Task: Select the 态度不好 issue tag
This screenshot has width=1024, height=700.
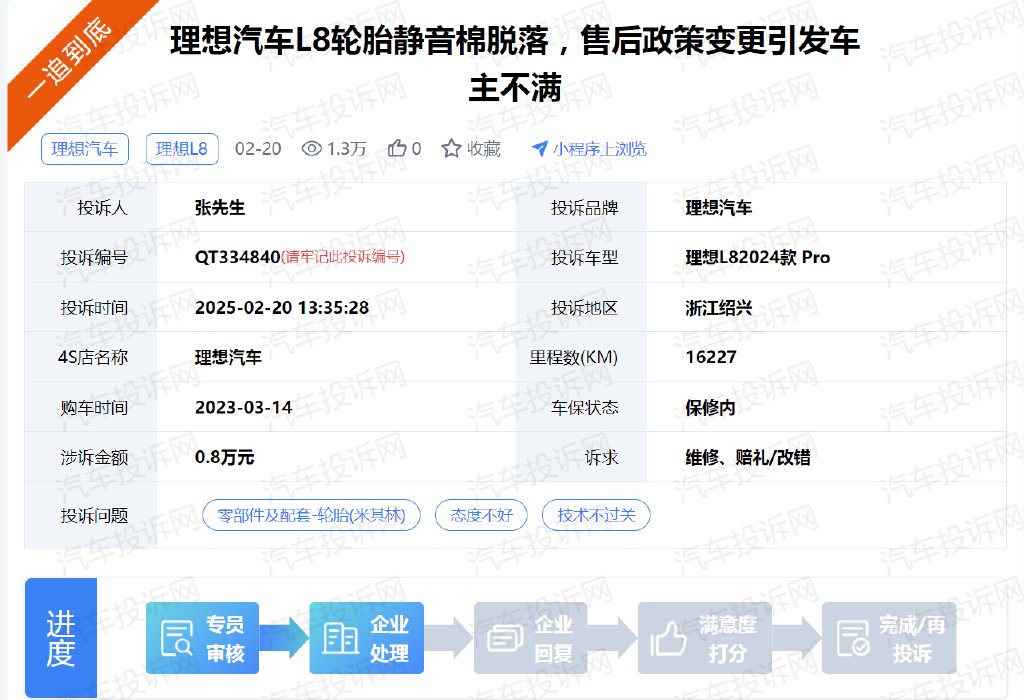Action: pos(481,515)
